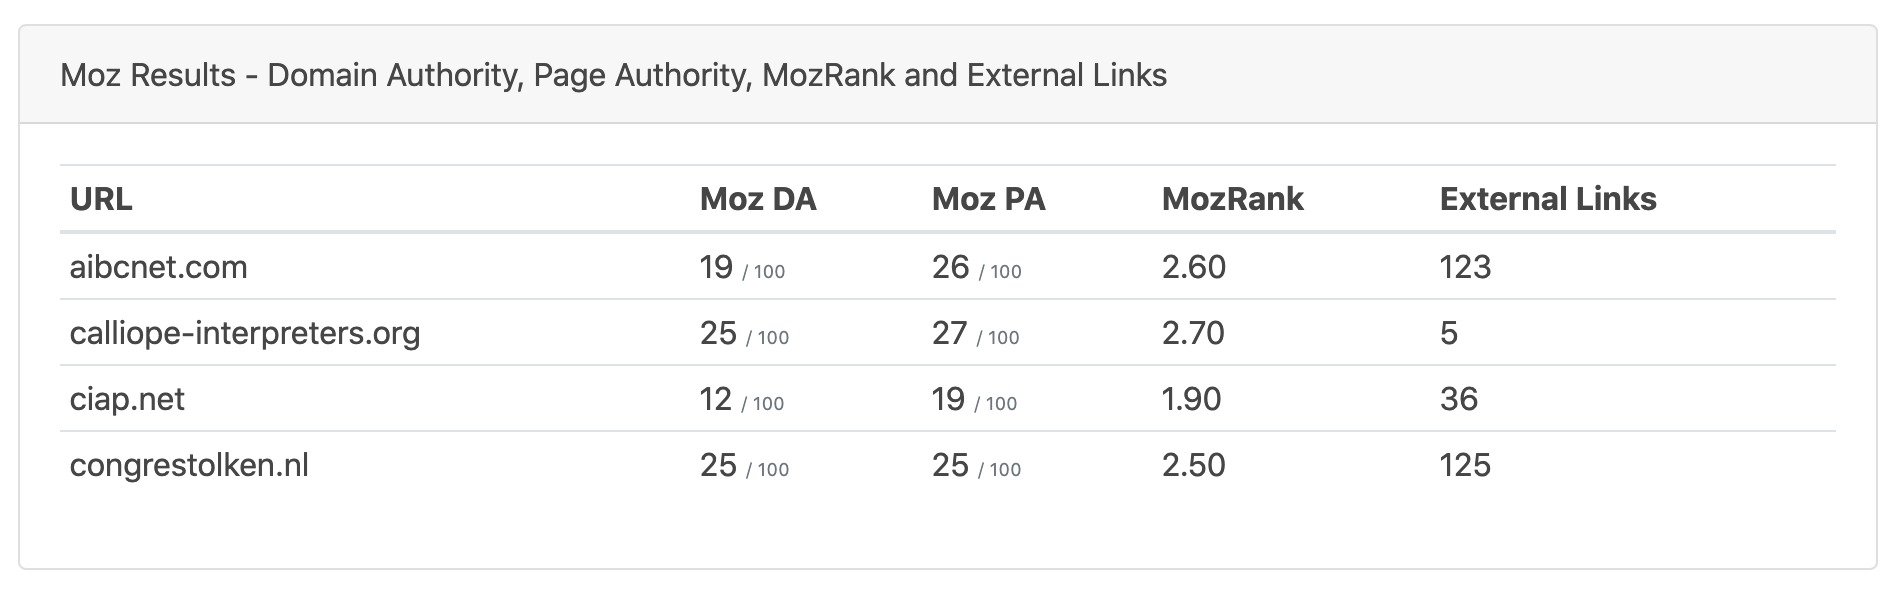Viewport: 1904px width, 590px height.
Task: Click the Moz Results panel heading
Action: point(613,75)
